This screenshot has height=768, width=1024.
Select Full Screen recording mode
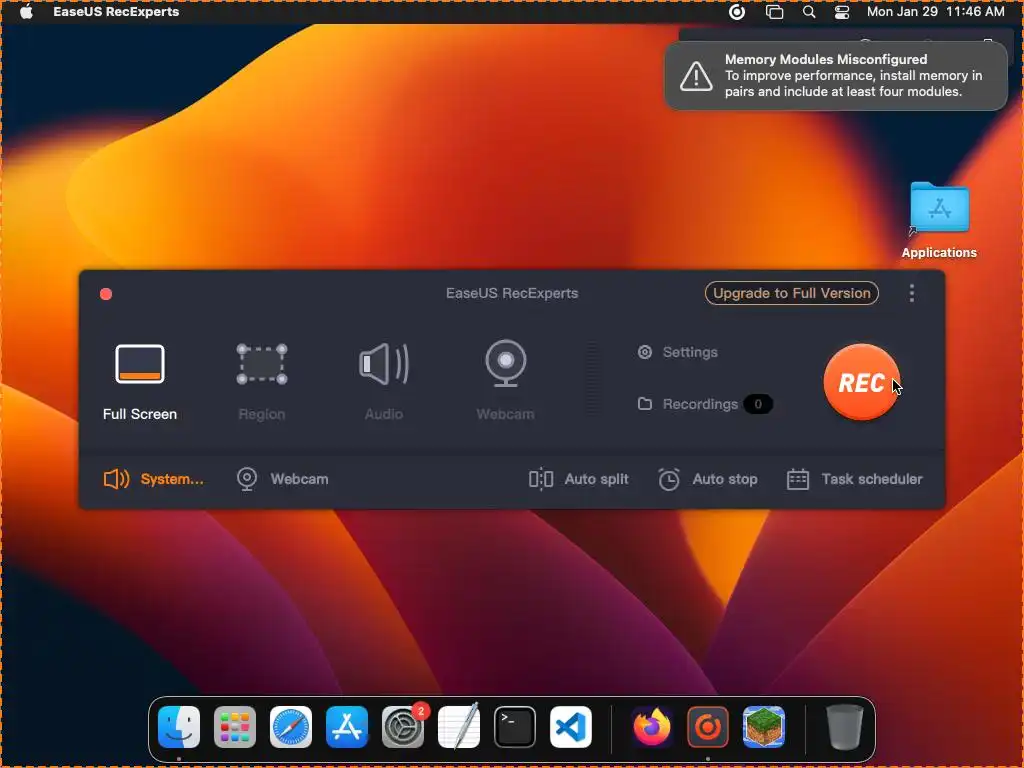pyautogui.click(x=140, y=382)
